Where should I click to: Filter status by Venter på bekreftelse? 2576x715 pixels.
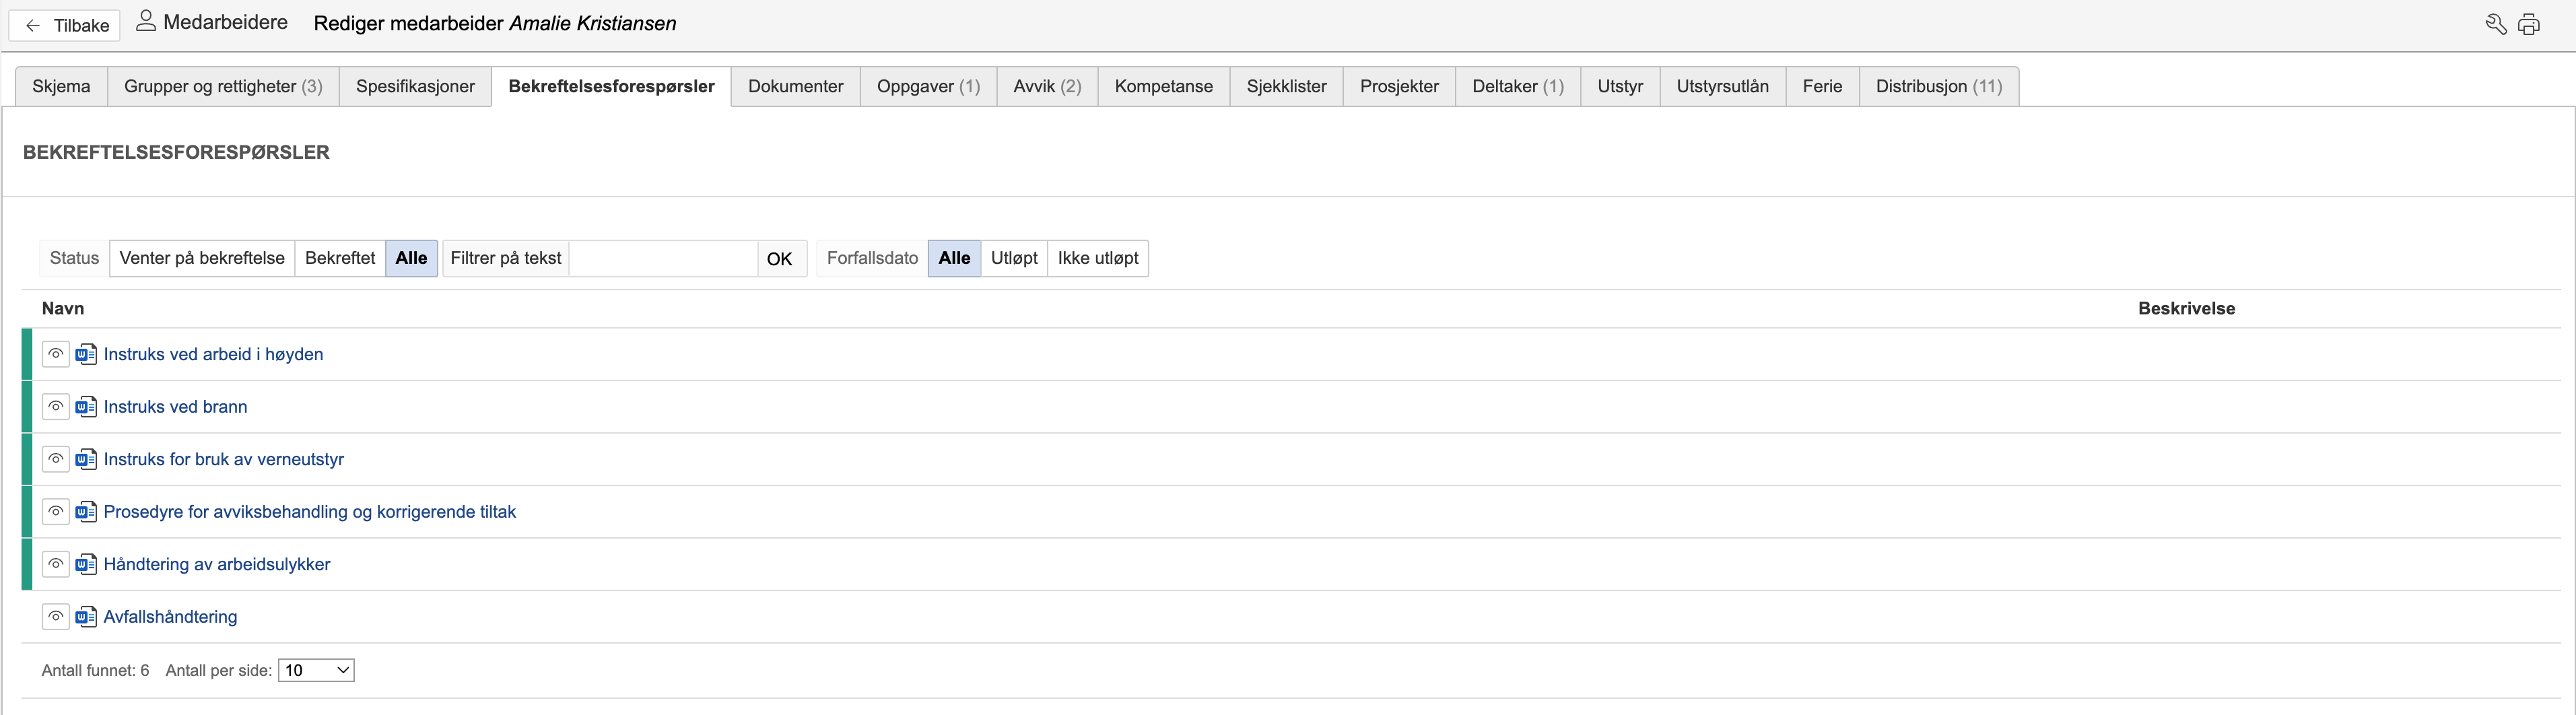(202, 258)
